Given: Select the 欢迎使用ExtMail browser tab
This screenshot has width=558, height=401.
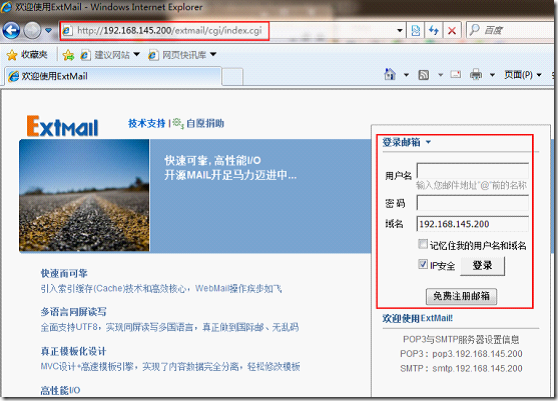Looking at the screenshot, I should pyautogui.click(x=113, y=76).
